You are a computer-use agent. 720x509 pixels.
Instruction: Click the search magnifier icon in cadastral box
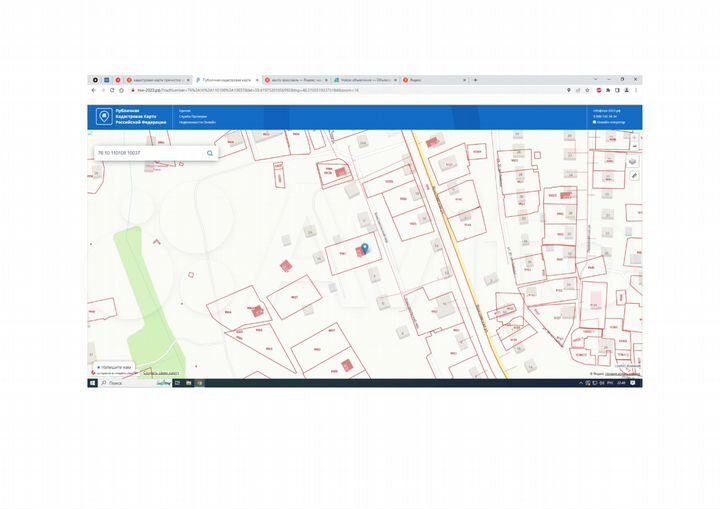(x=210, y=153)
